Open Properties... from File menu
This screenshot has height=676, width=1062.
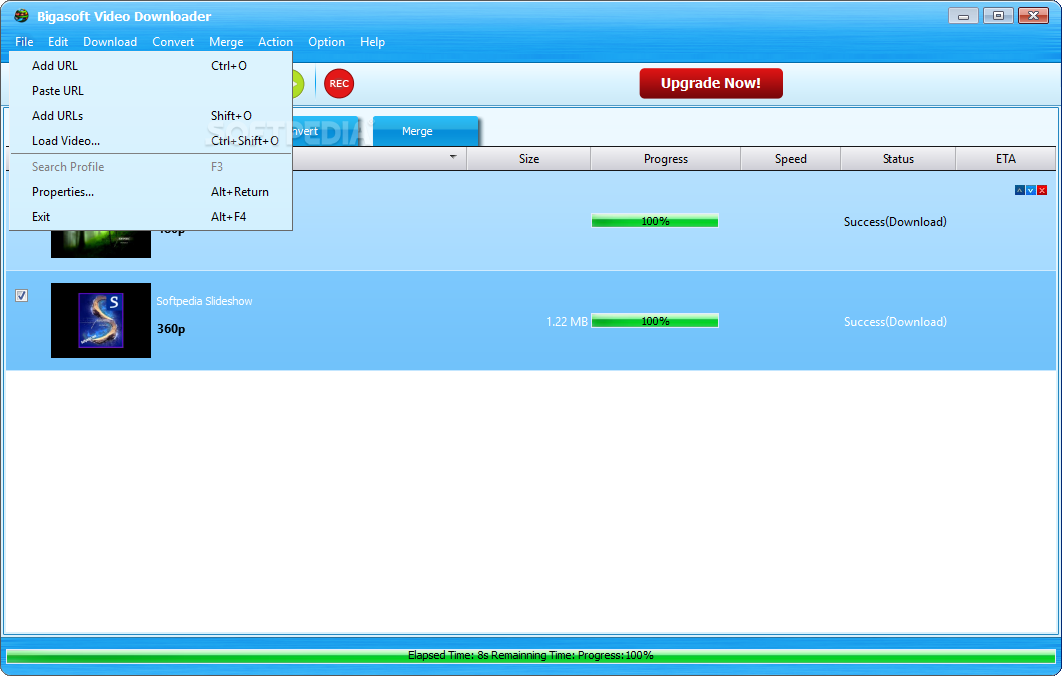tap(150, 192)
